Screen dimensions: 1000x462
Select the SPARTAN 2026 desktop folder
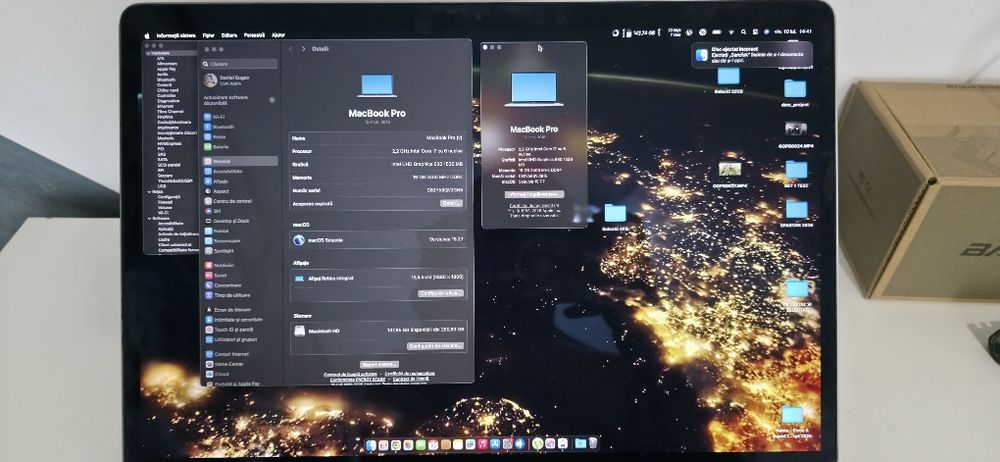(x=797, y=214)
